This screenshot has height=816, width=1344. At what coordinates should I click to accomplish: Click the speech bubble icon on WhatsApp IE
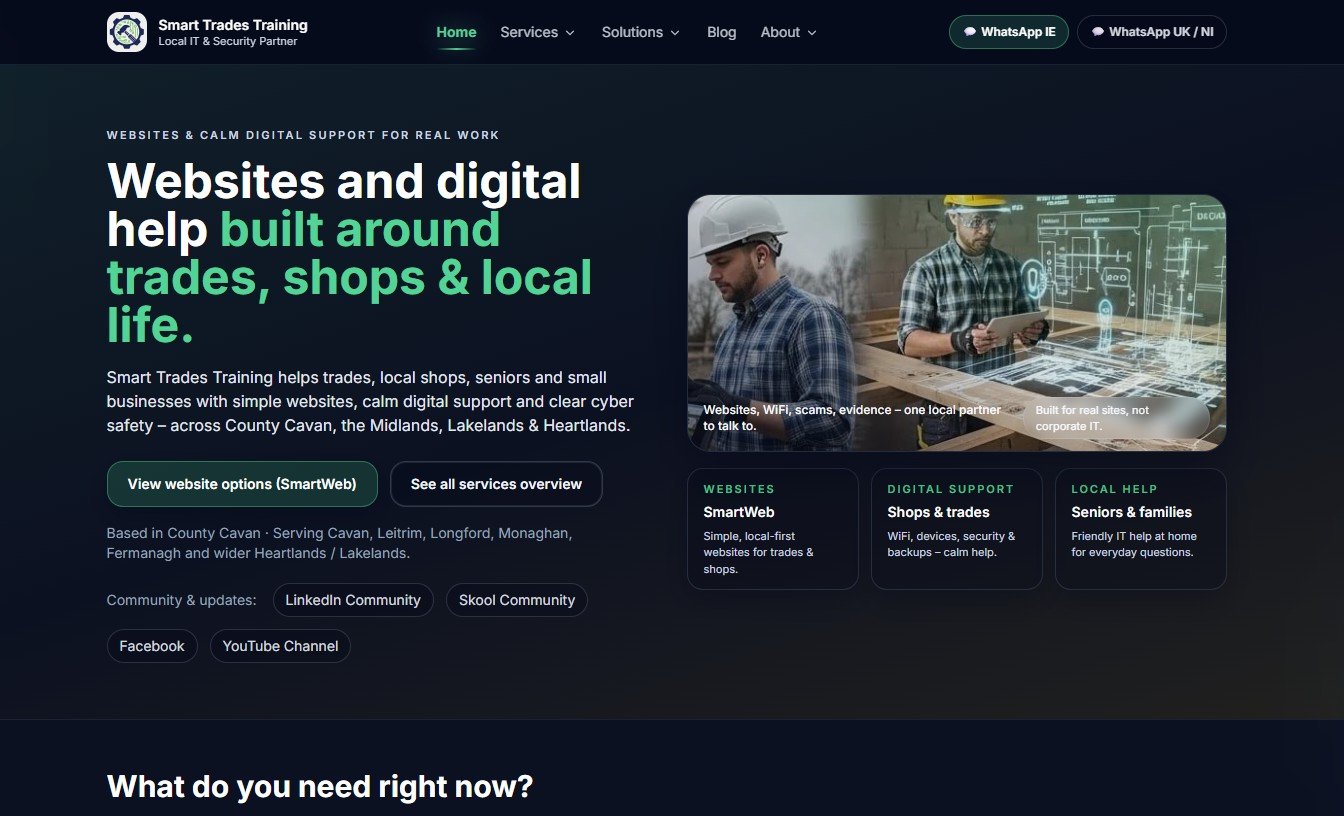pos(969,31)
